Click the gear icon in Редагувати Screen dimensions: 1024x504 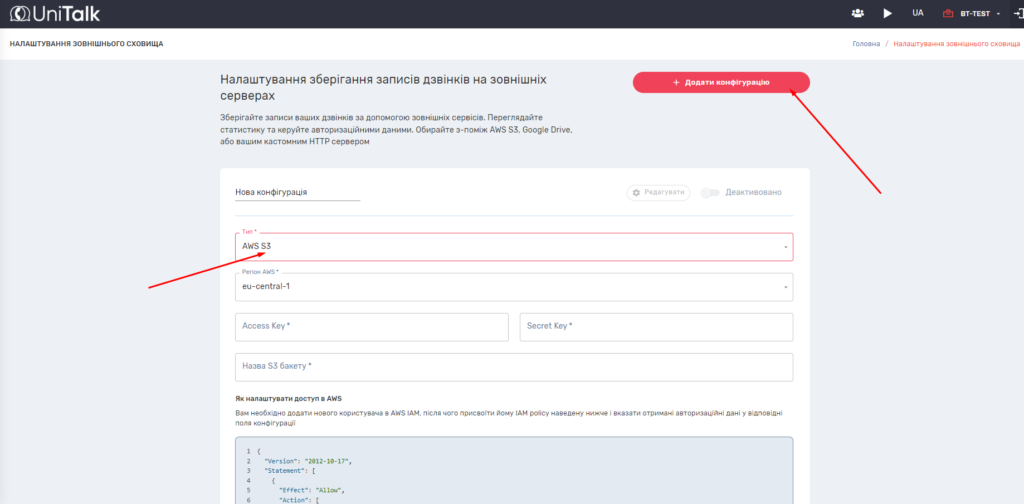click(636, 192)
